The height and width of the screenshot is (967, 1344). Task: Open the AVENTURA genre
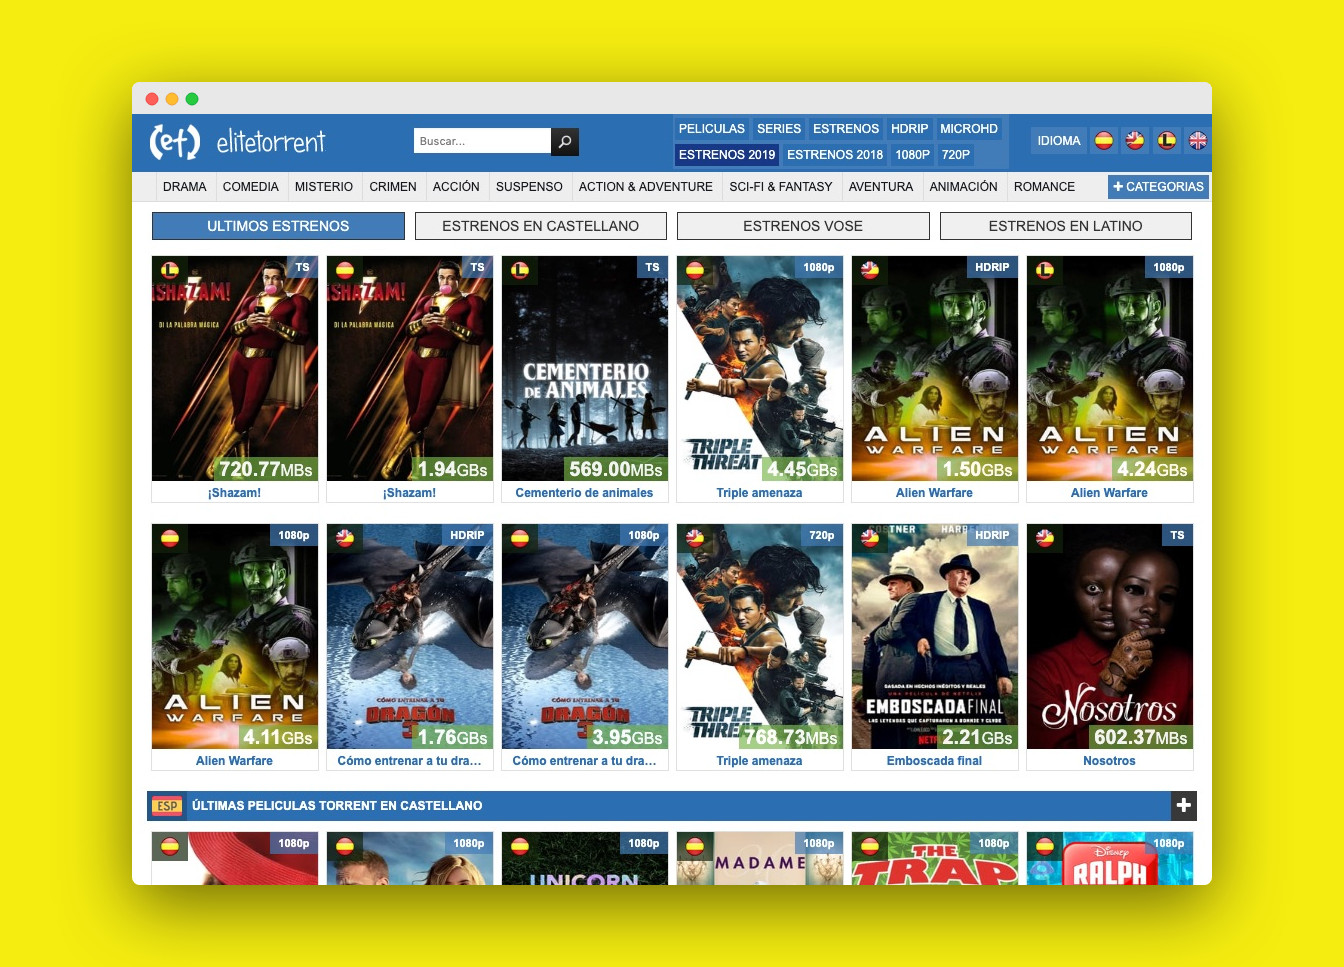point(881,187)
